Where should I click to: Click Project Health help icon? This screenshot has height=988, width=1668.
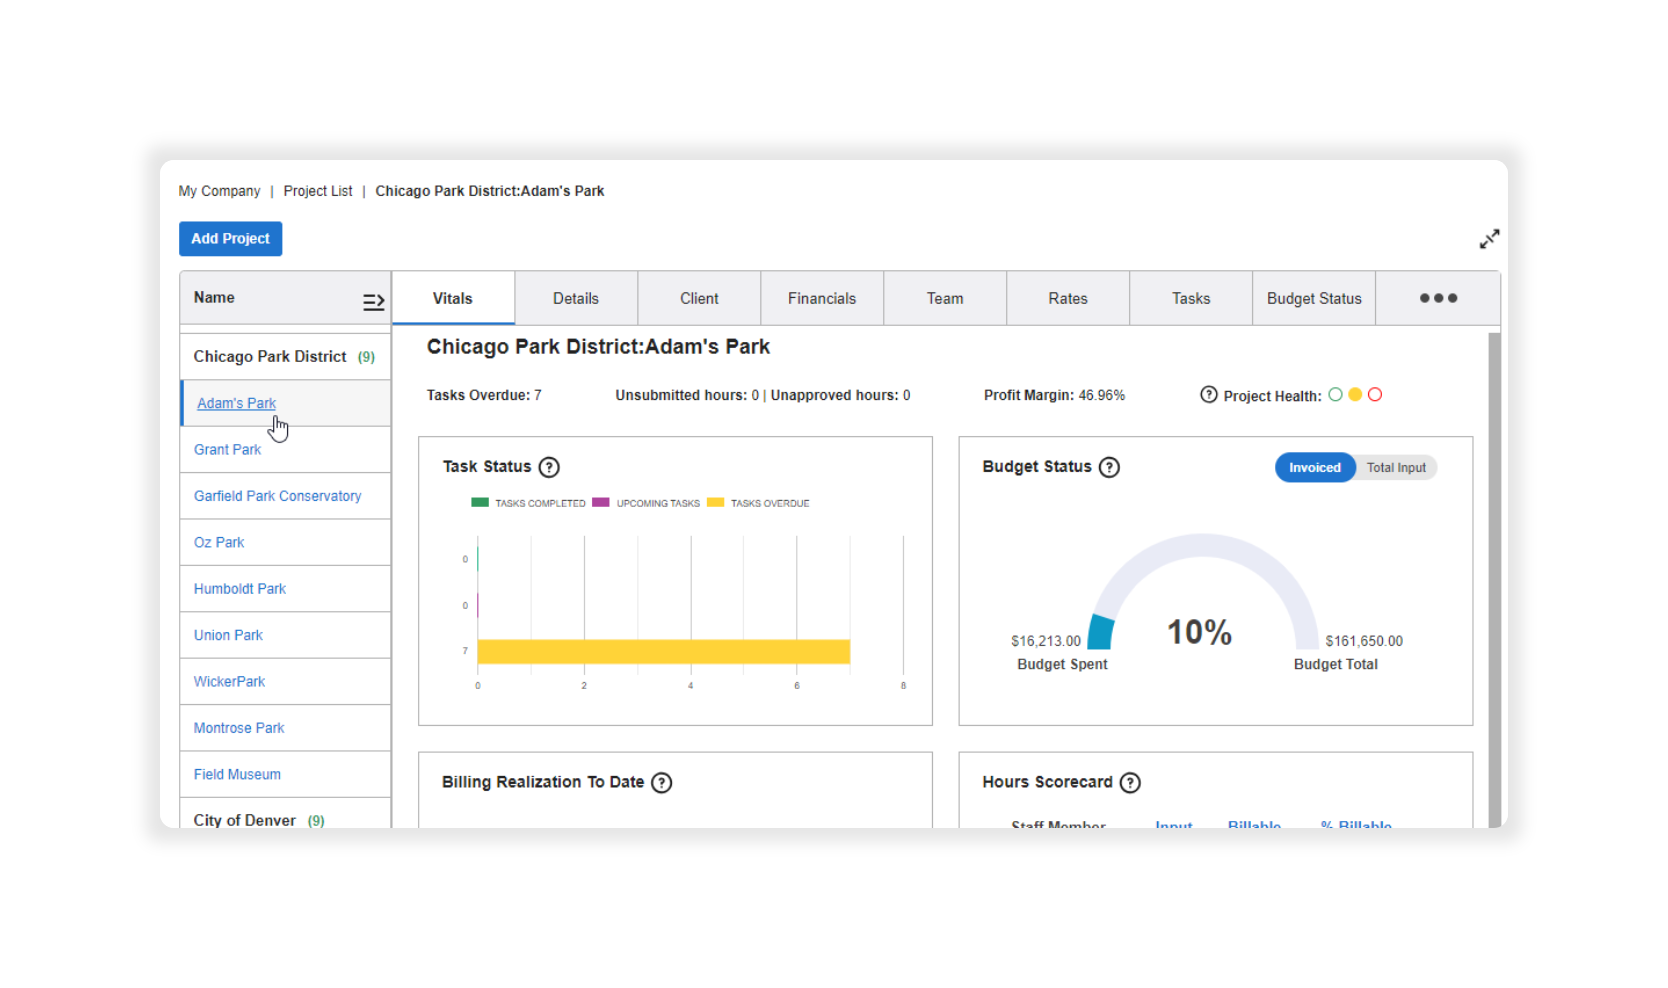click(1208, 395)
